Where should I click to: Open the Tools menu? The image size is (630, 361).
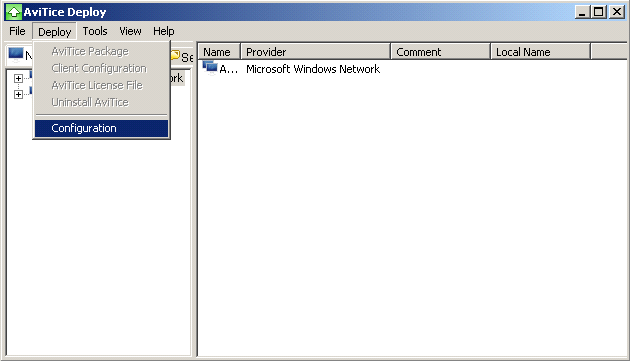(x=95, y=31)
